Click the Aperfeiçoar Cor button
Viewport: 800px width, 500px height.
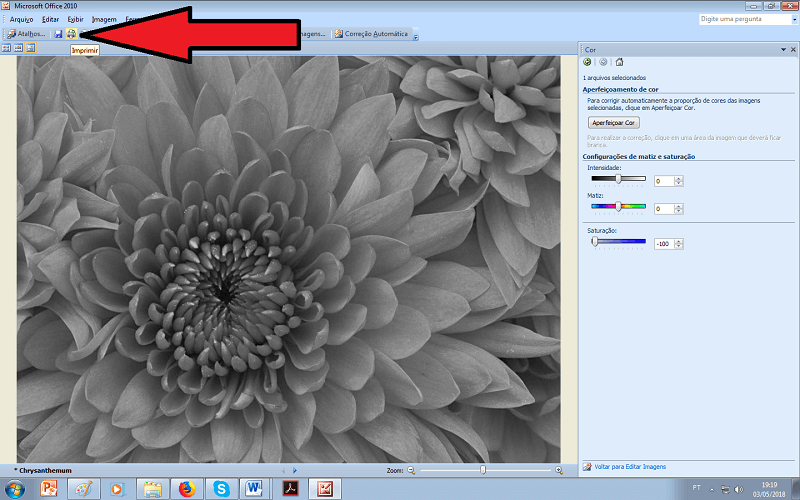[614, 122]
